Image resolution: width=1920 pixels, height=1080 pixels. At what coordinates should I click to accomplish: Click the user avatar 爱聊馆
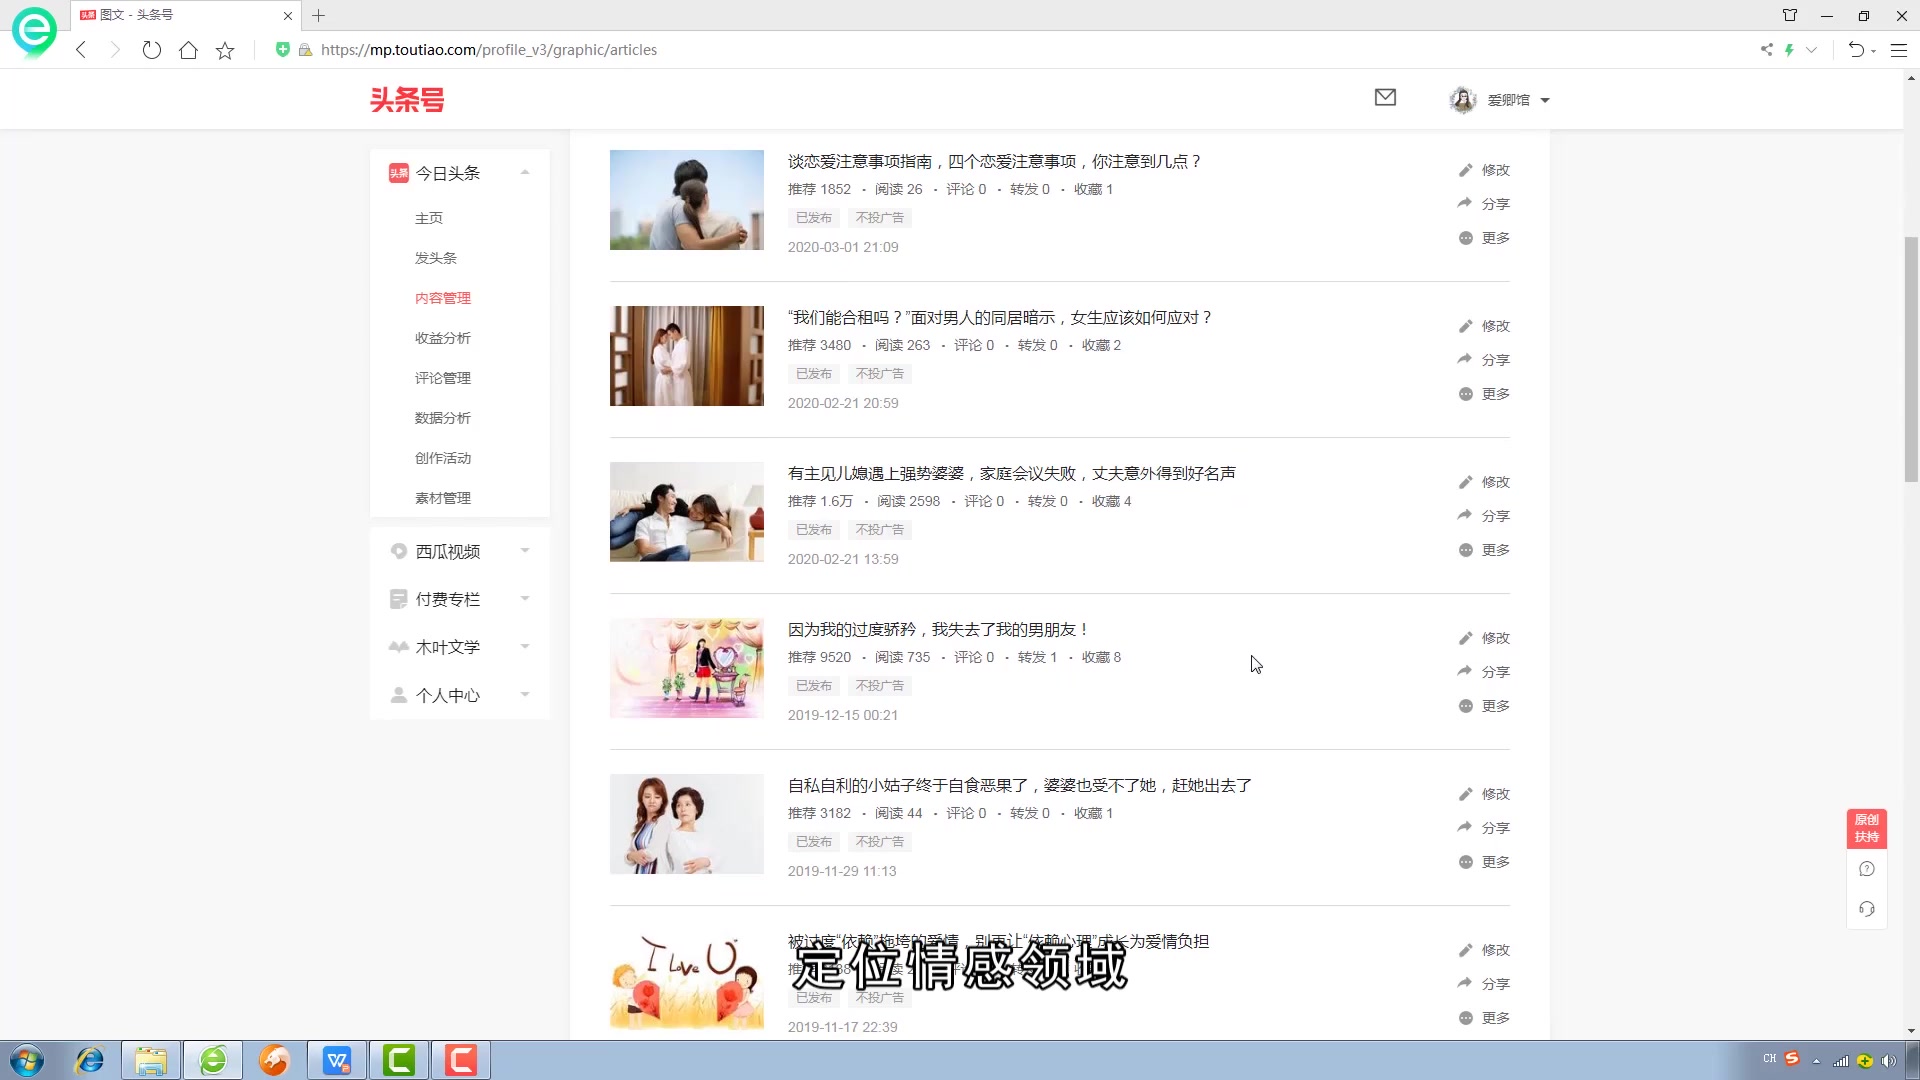[1463, 100]
